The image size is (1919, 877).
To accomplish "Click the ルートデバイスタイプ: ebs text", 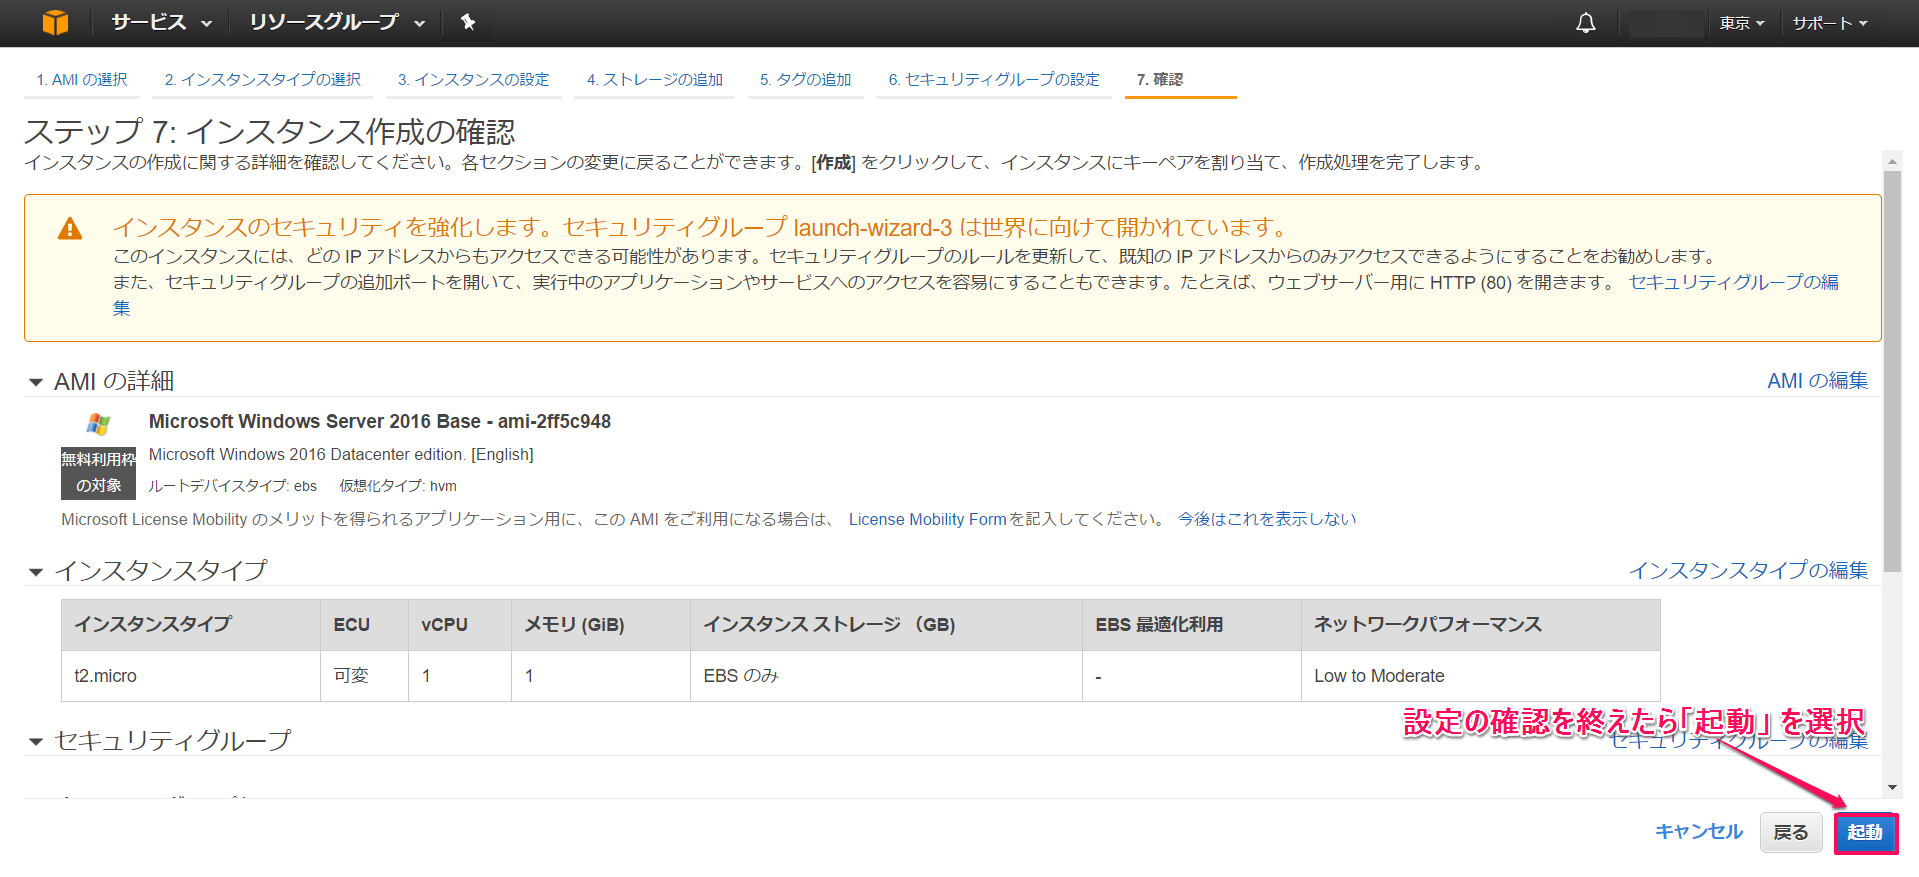I will coord(233,486).
